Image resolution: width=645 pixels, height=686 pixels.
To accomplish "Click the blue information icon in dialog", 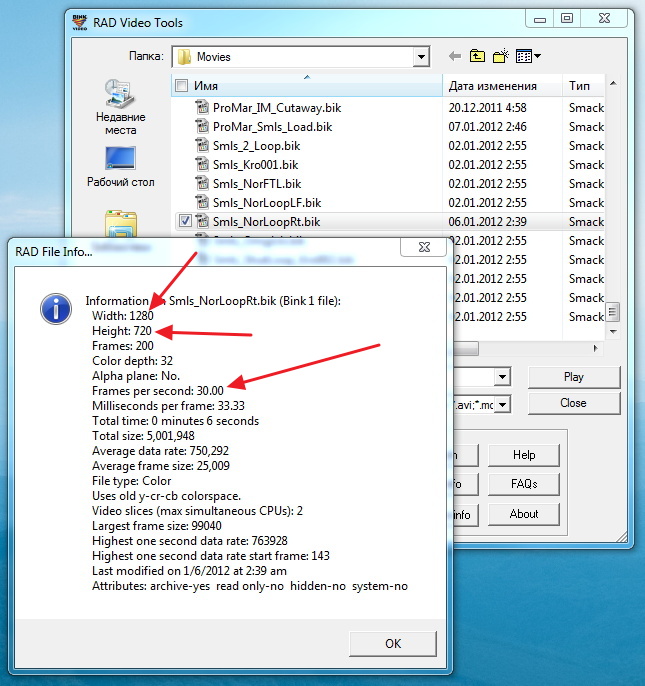I will pos(56,309).
